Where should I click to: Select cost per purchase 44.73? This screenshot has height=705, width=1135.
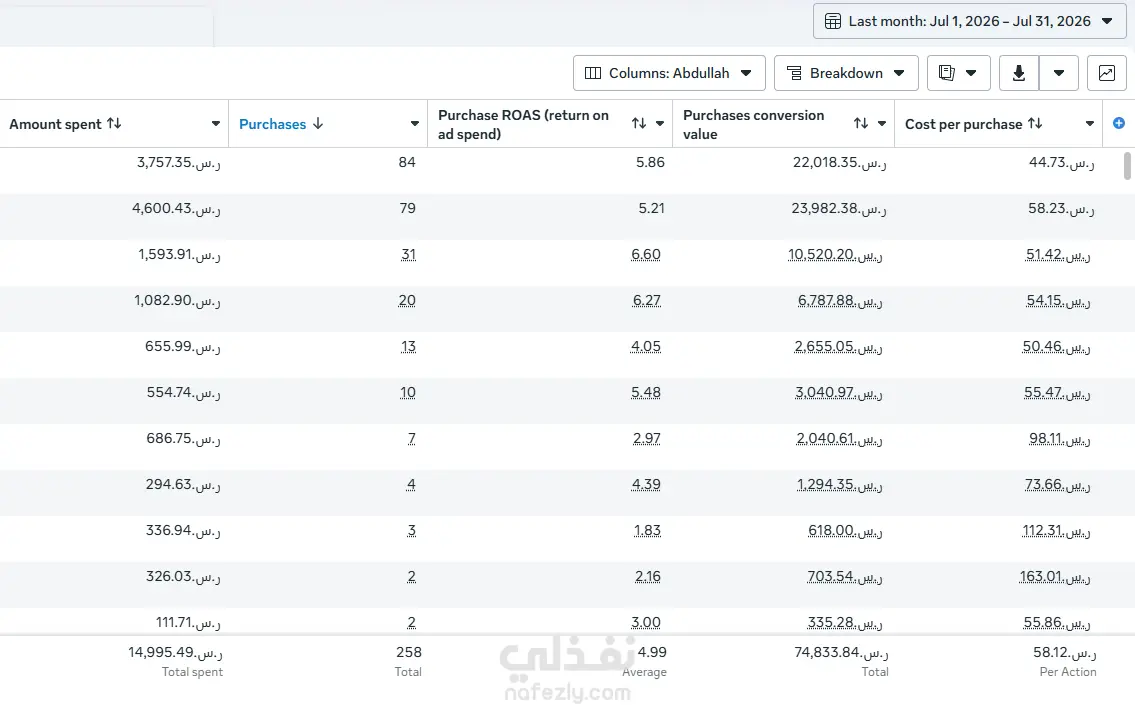point(1062,162)
